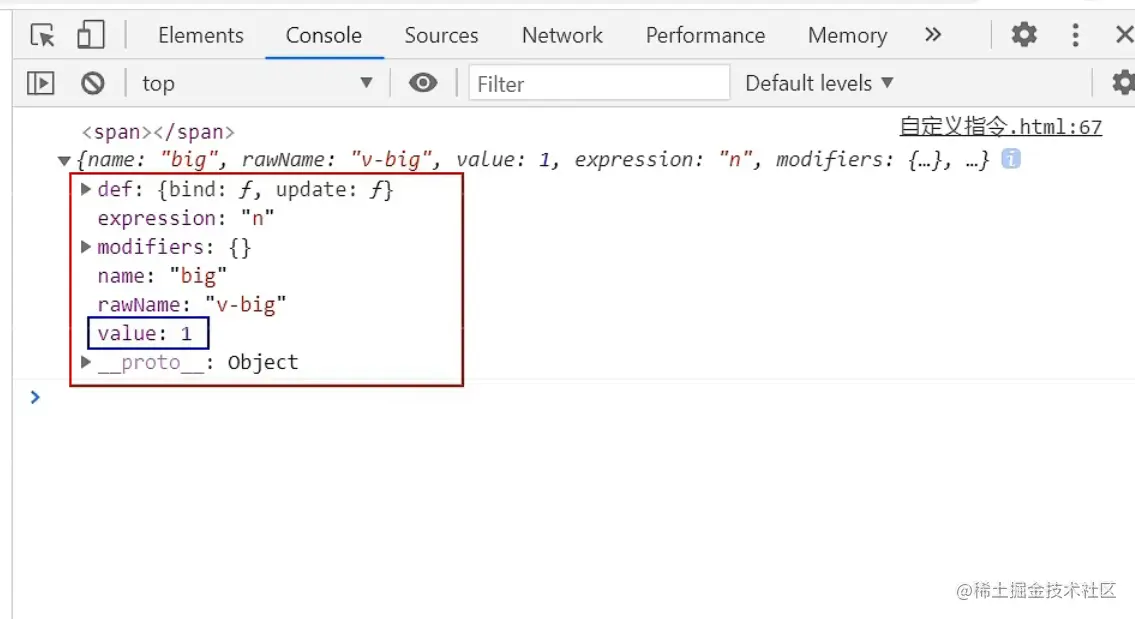1135x619 pixels.
Task: Open DevTools settings gear in tab bar
Action: 1024,36
